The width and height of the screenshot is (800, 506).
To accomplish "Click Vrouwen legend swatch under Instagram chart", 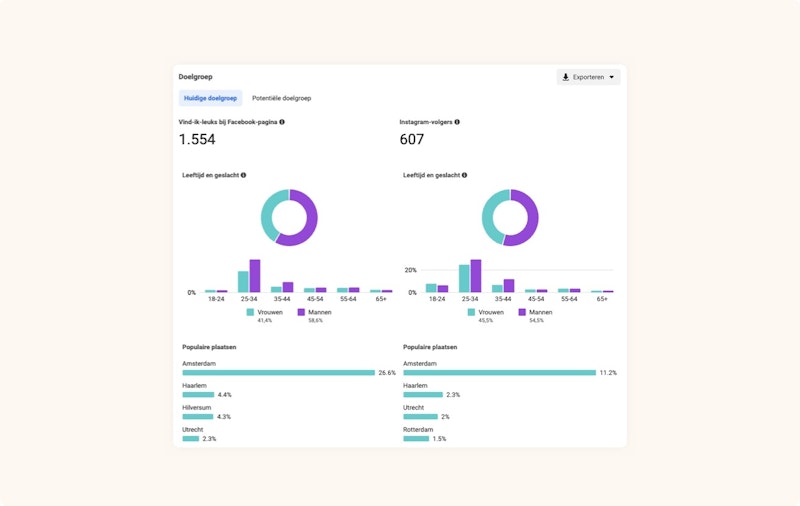I will tap(471, 312).
